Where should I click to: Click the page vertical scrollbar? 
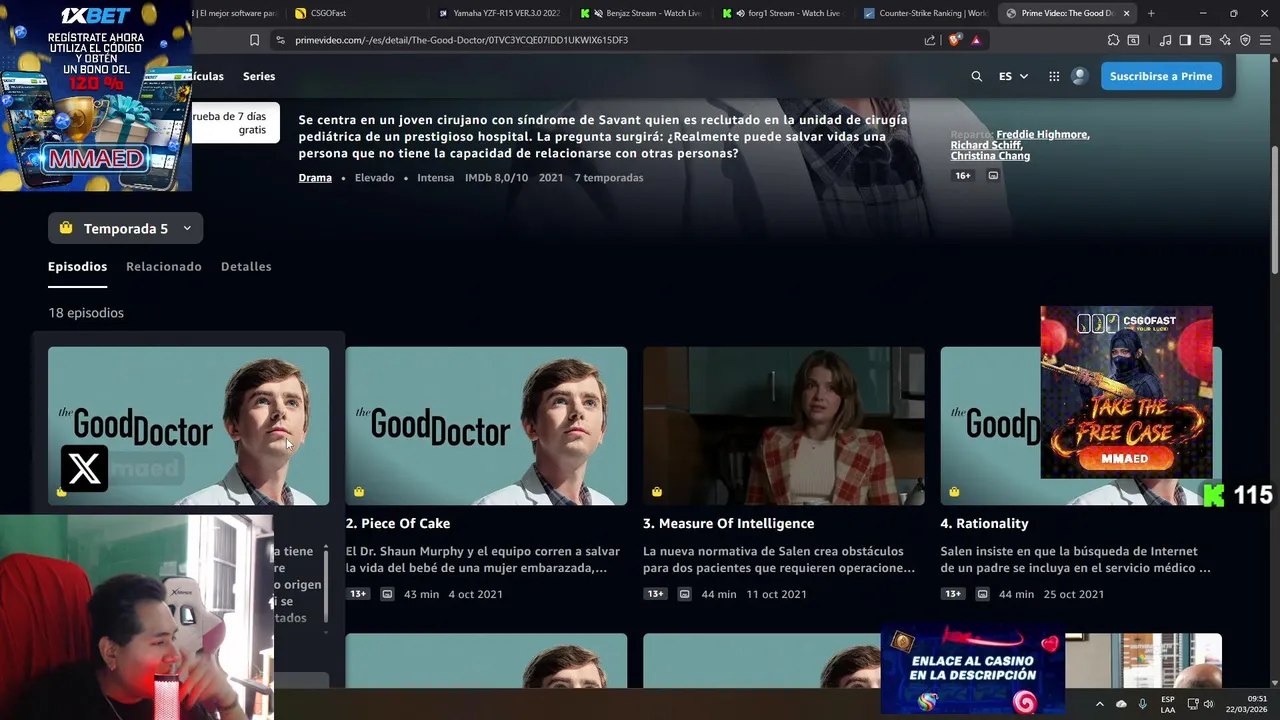(1274, 208)
